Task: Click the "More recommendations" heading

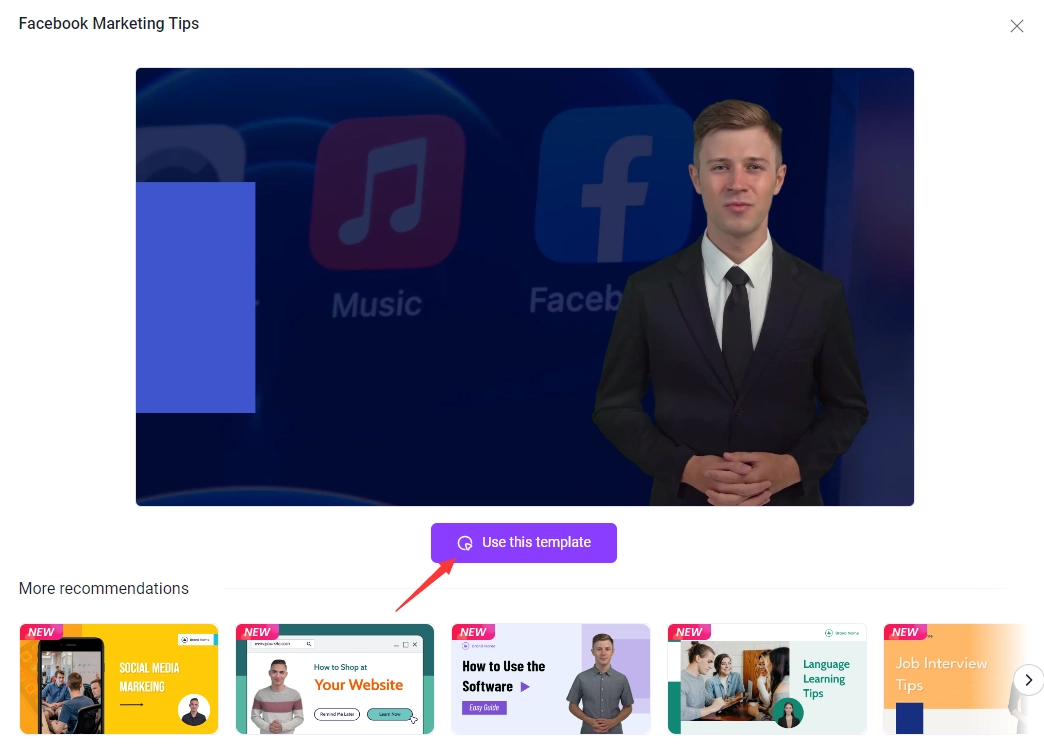Action: click(x=104, y=588)
